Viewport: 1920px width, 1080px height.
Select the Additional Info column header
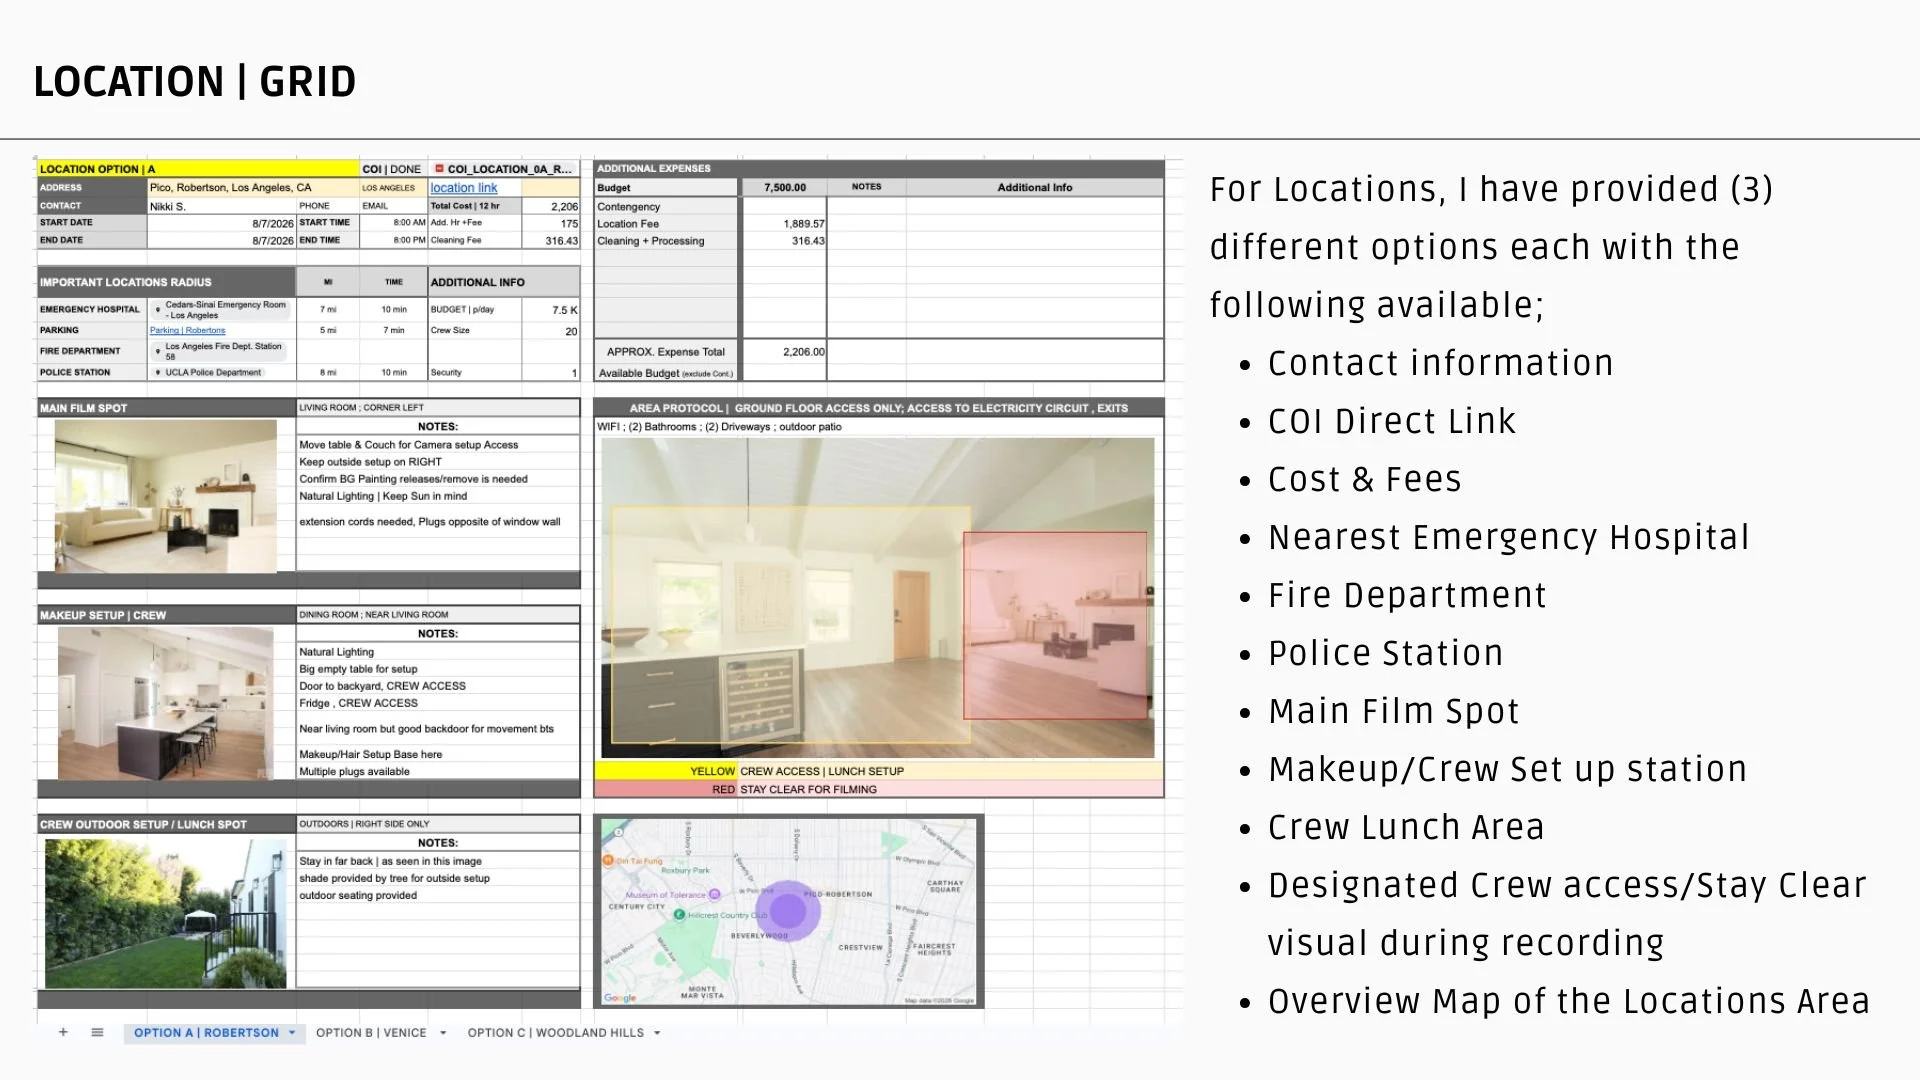click(1035, 188)
